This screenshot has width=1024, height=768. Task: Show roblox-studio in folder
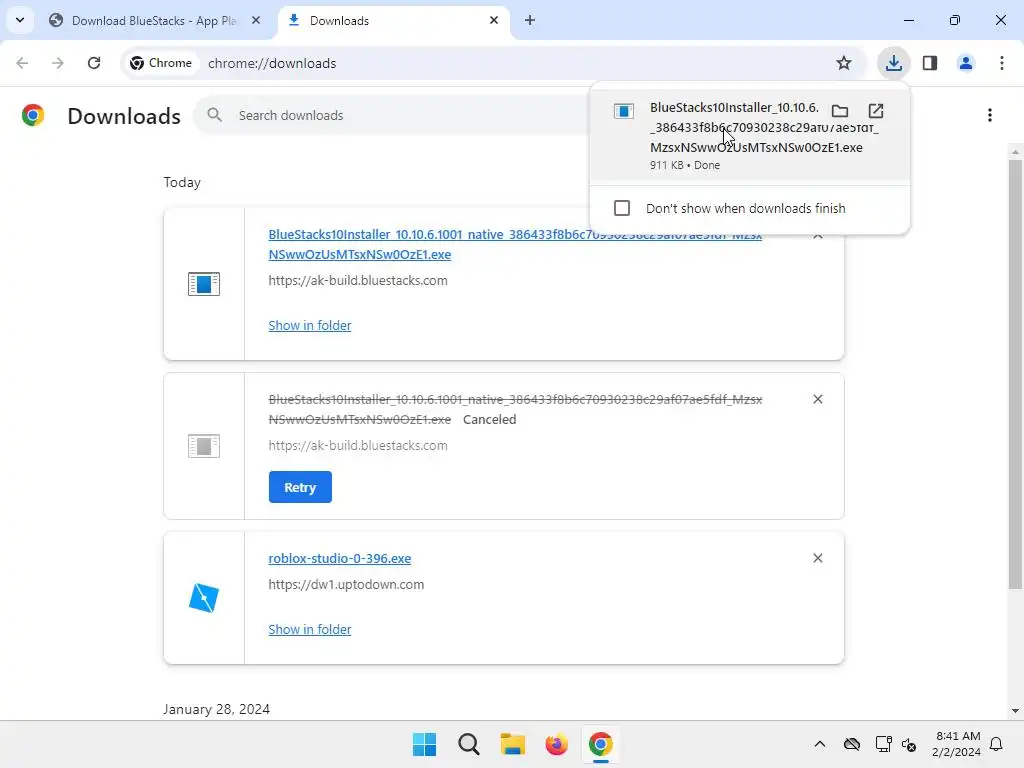[x=310, y=630]
